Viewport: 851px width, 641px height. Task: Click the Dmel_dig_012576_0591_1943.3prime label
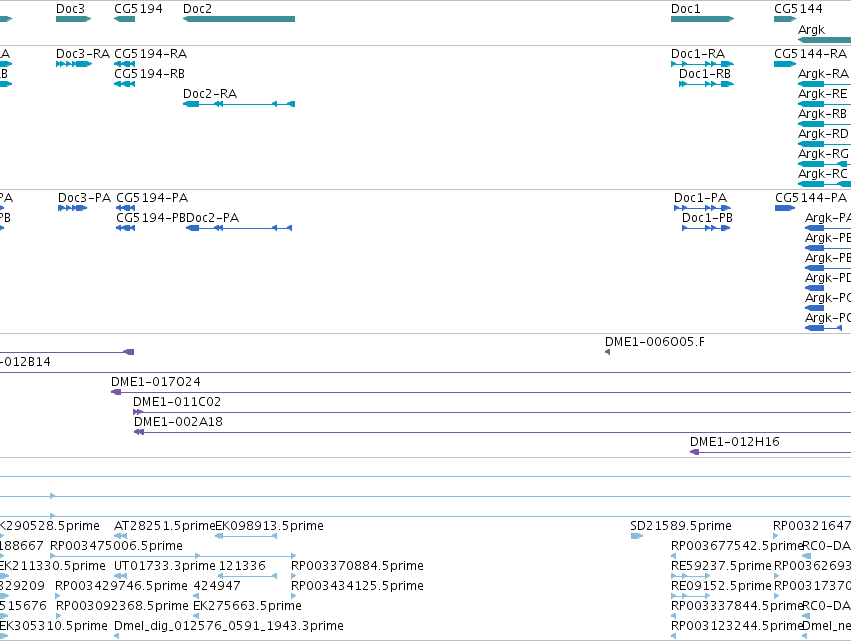coord(228,626)
